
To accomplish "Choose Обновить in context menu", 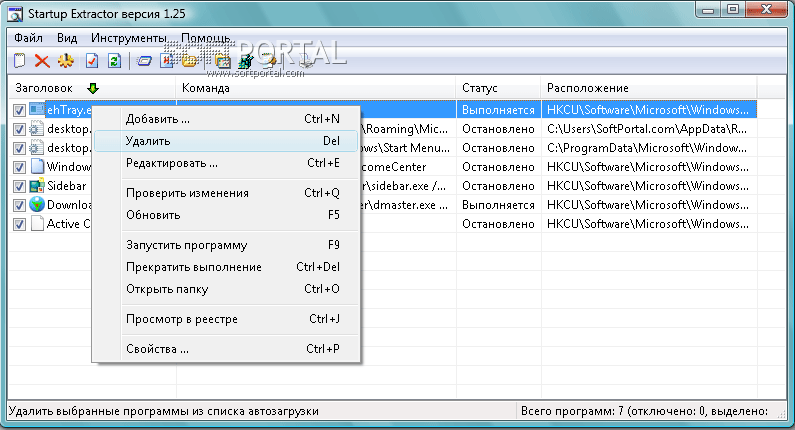I will pos(226,215).
